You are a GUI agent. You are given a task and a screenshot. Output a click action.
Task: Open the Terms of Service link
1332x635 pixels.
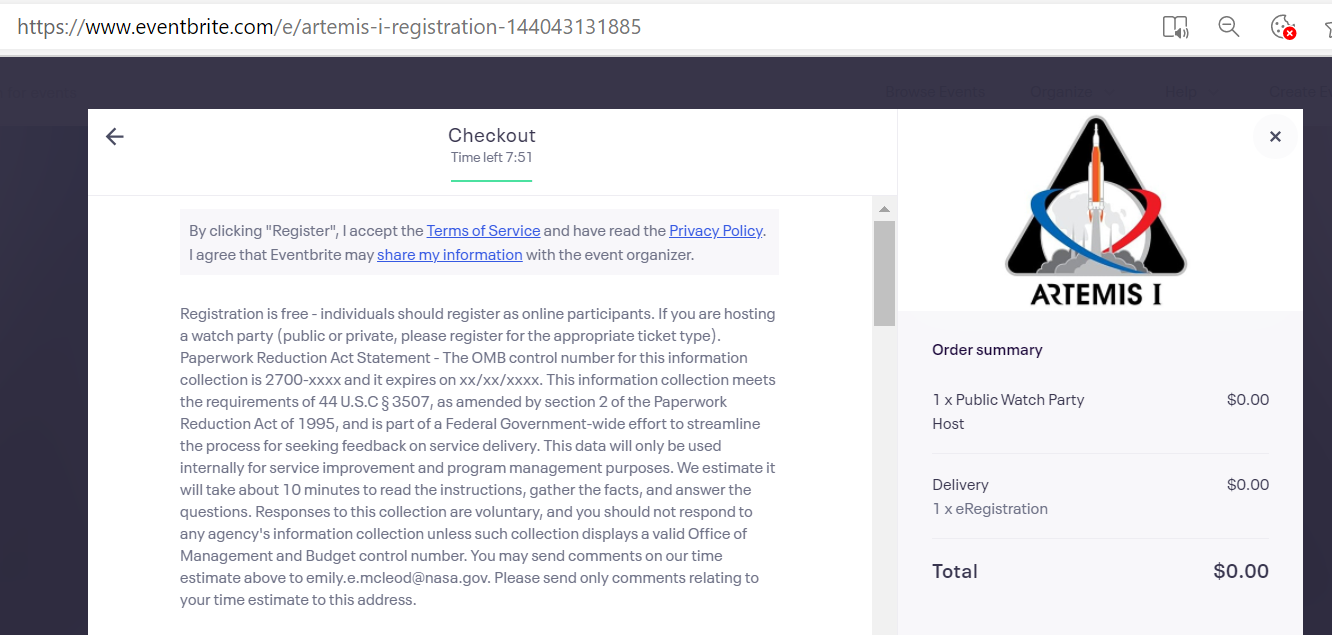point(483,231)
